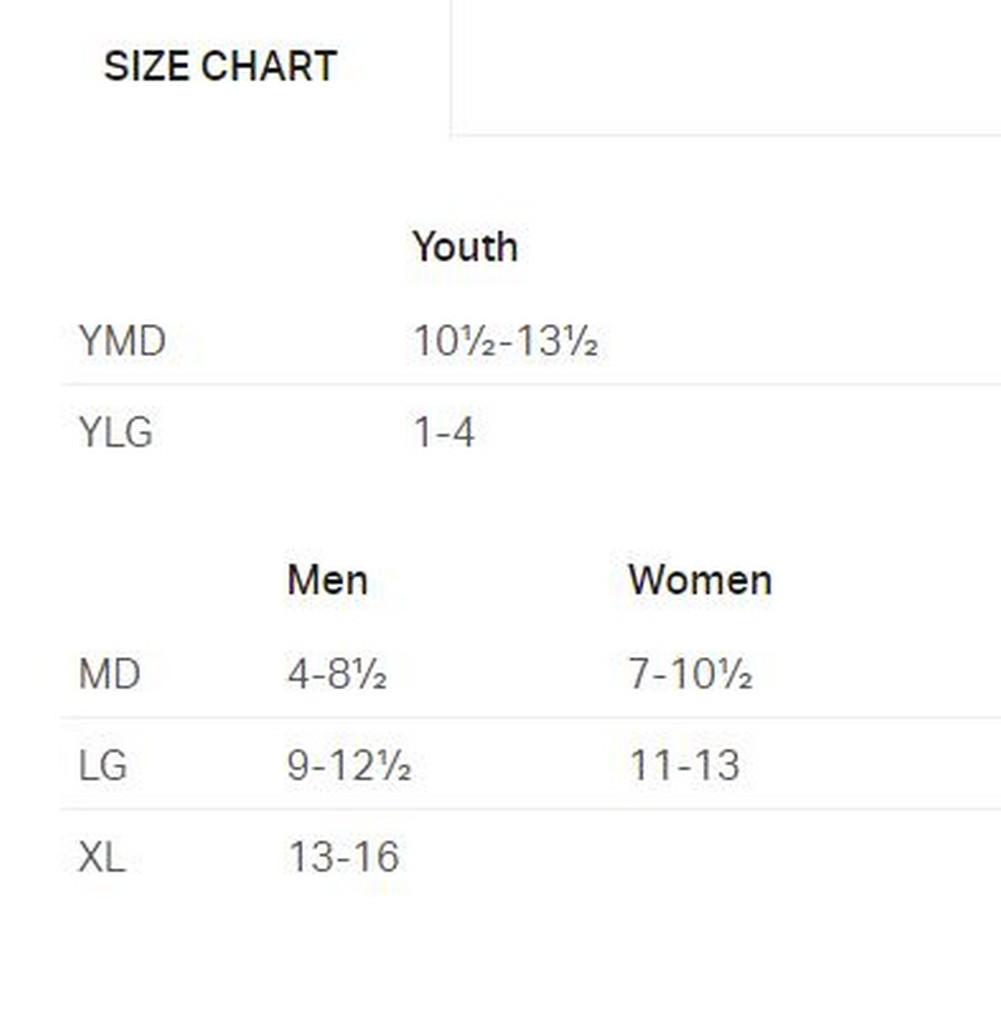Image resolution: width=1001 pixels, height=1031 pixels.
Task: Click the Men column header
Action: point(327,580)
